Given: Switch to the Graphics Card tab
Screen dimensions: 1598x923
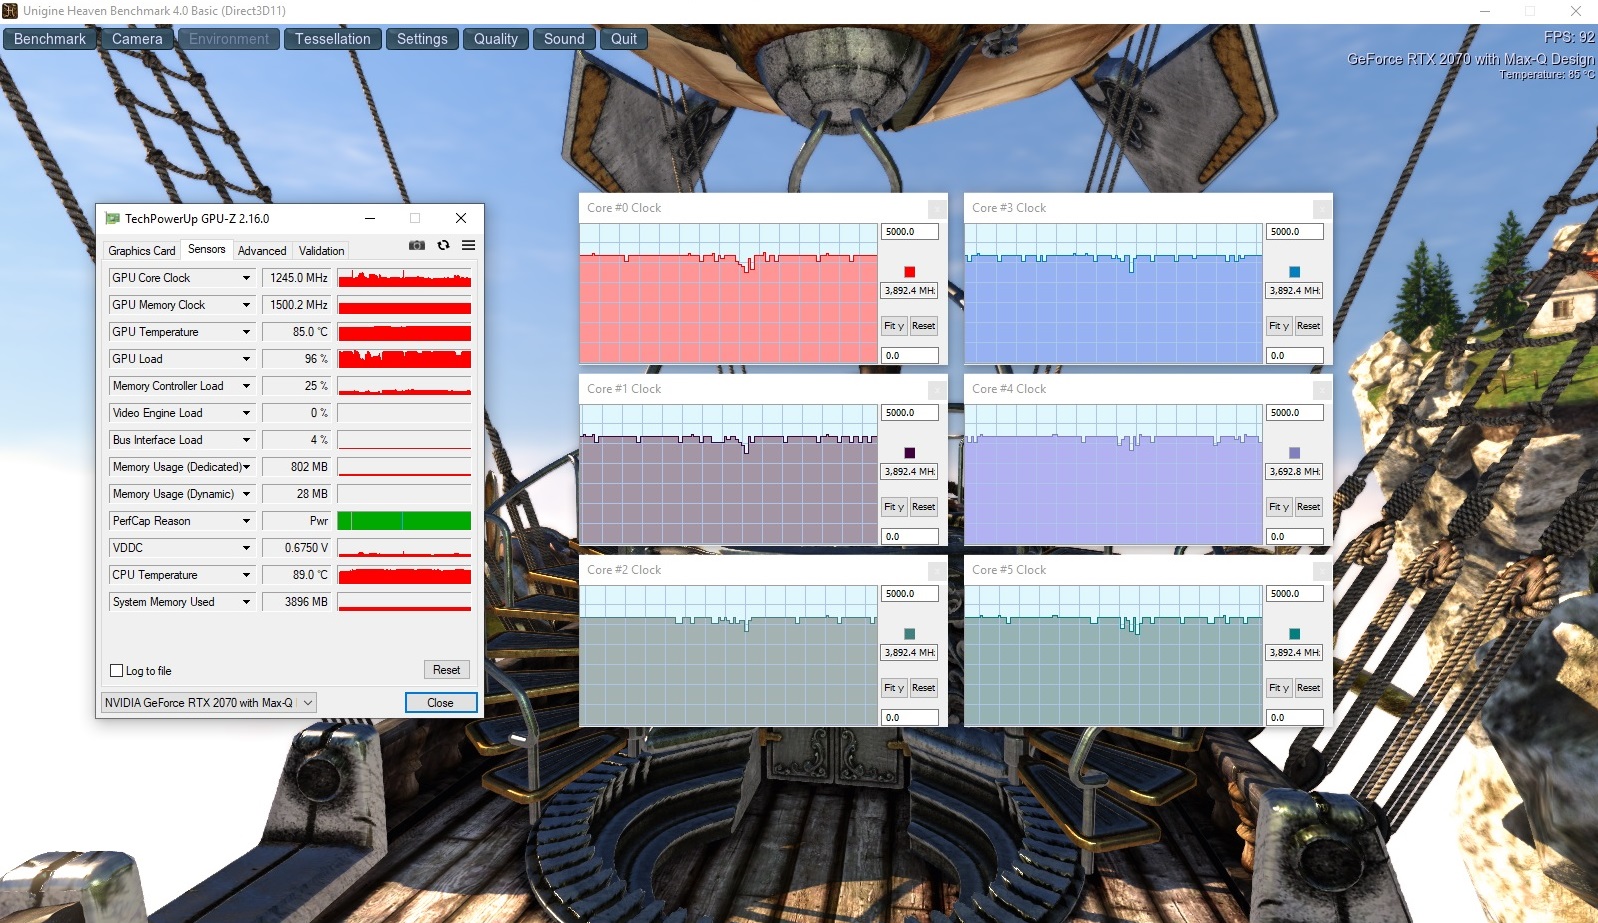Looking at the screenshot, I should tap(141, 251).
